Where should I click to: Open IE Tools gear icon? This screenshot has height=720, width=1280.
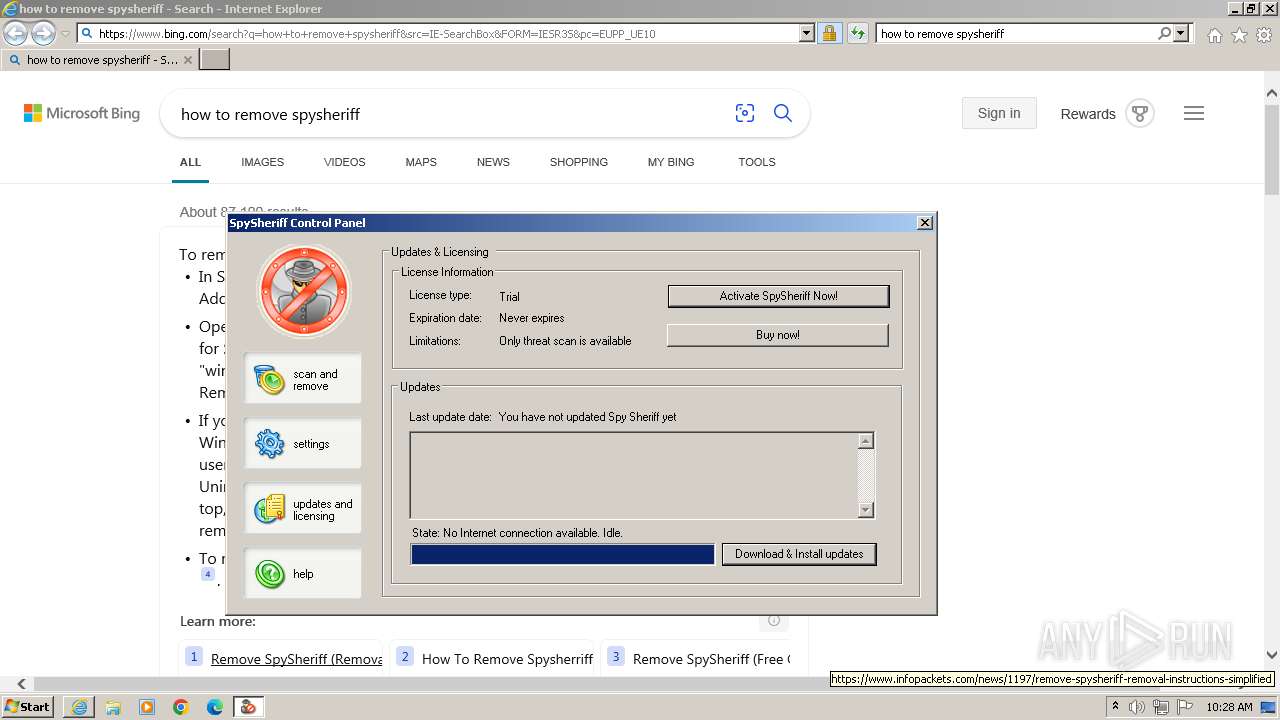tap(1264, 35)
